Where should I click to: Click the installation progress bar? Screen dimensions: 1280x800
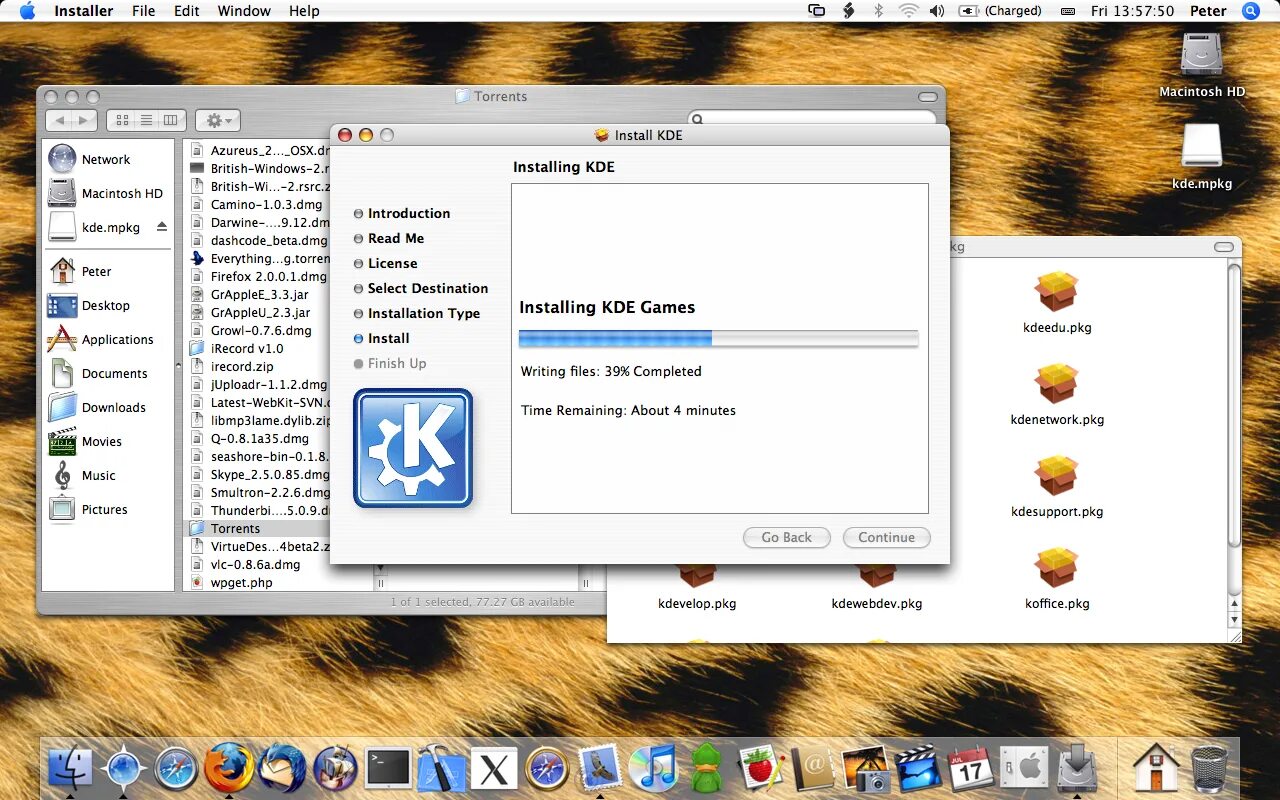pos(718,339)
